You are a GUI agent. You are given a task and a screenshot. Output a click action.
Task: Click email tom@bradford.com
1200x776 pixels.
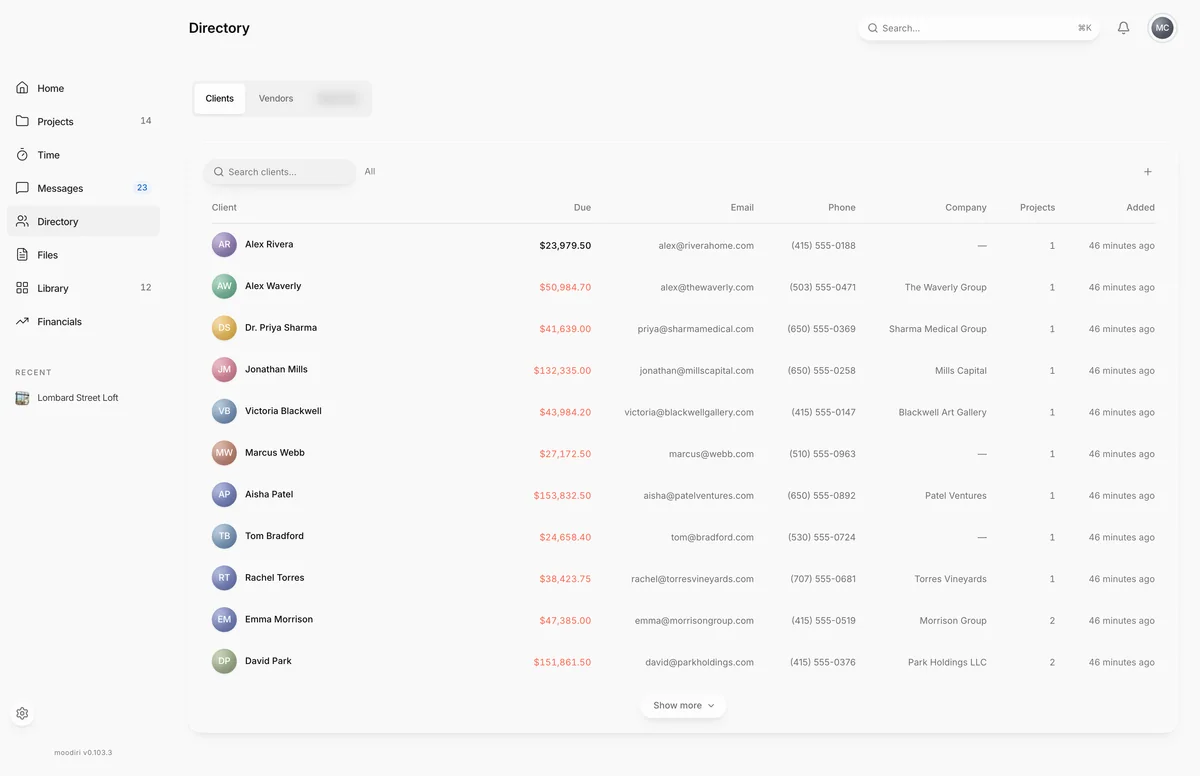tap(712, 537)
